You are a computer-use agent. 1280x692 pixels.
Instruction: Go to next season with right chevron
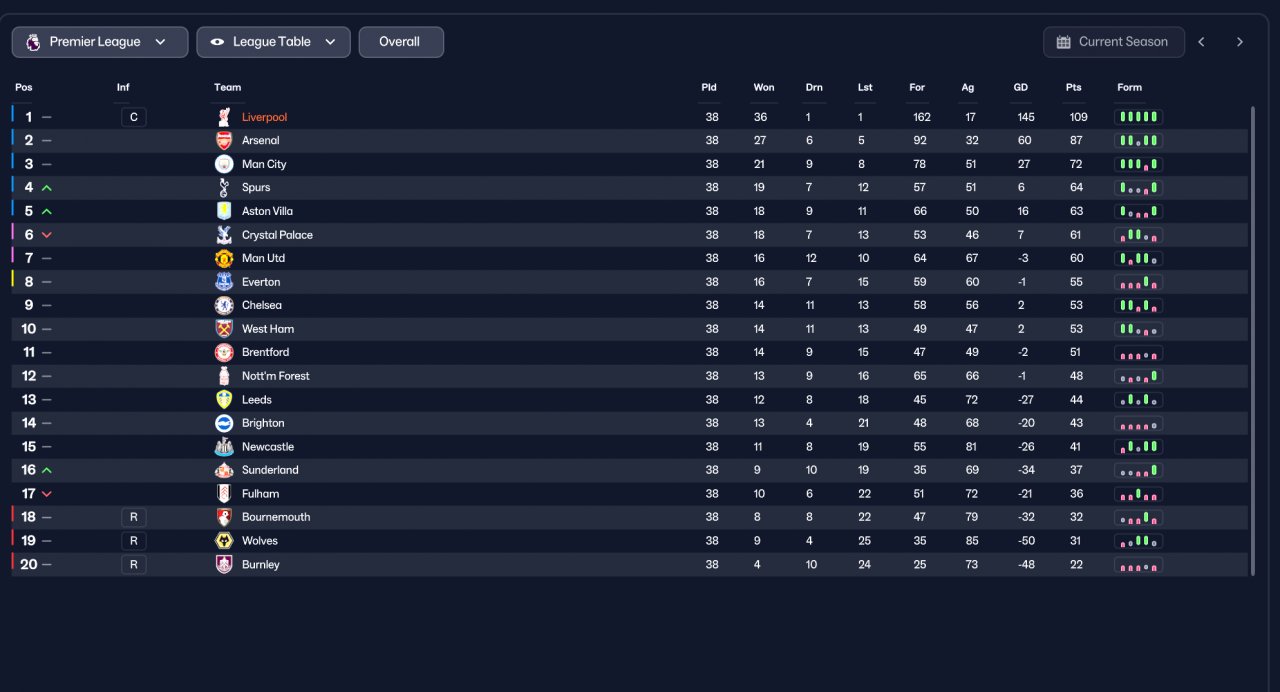coord(1240,42)
